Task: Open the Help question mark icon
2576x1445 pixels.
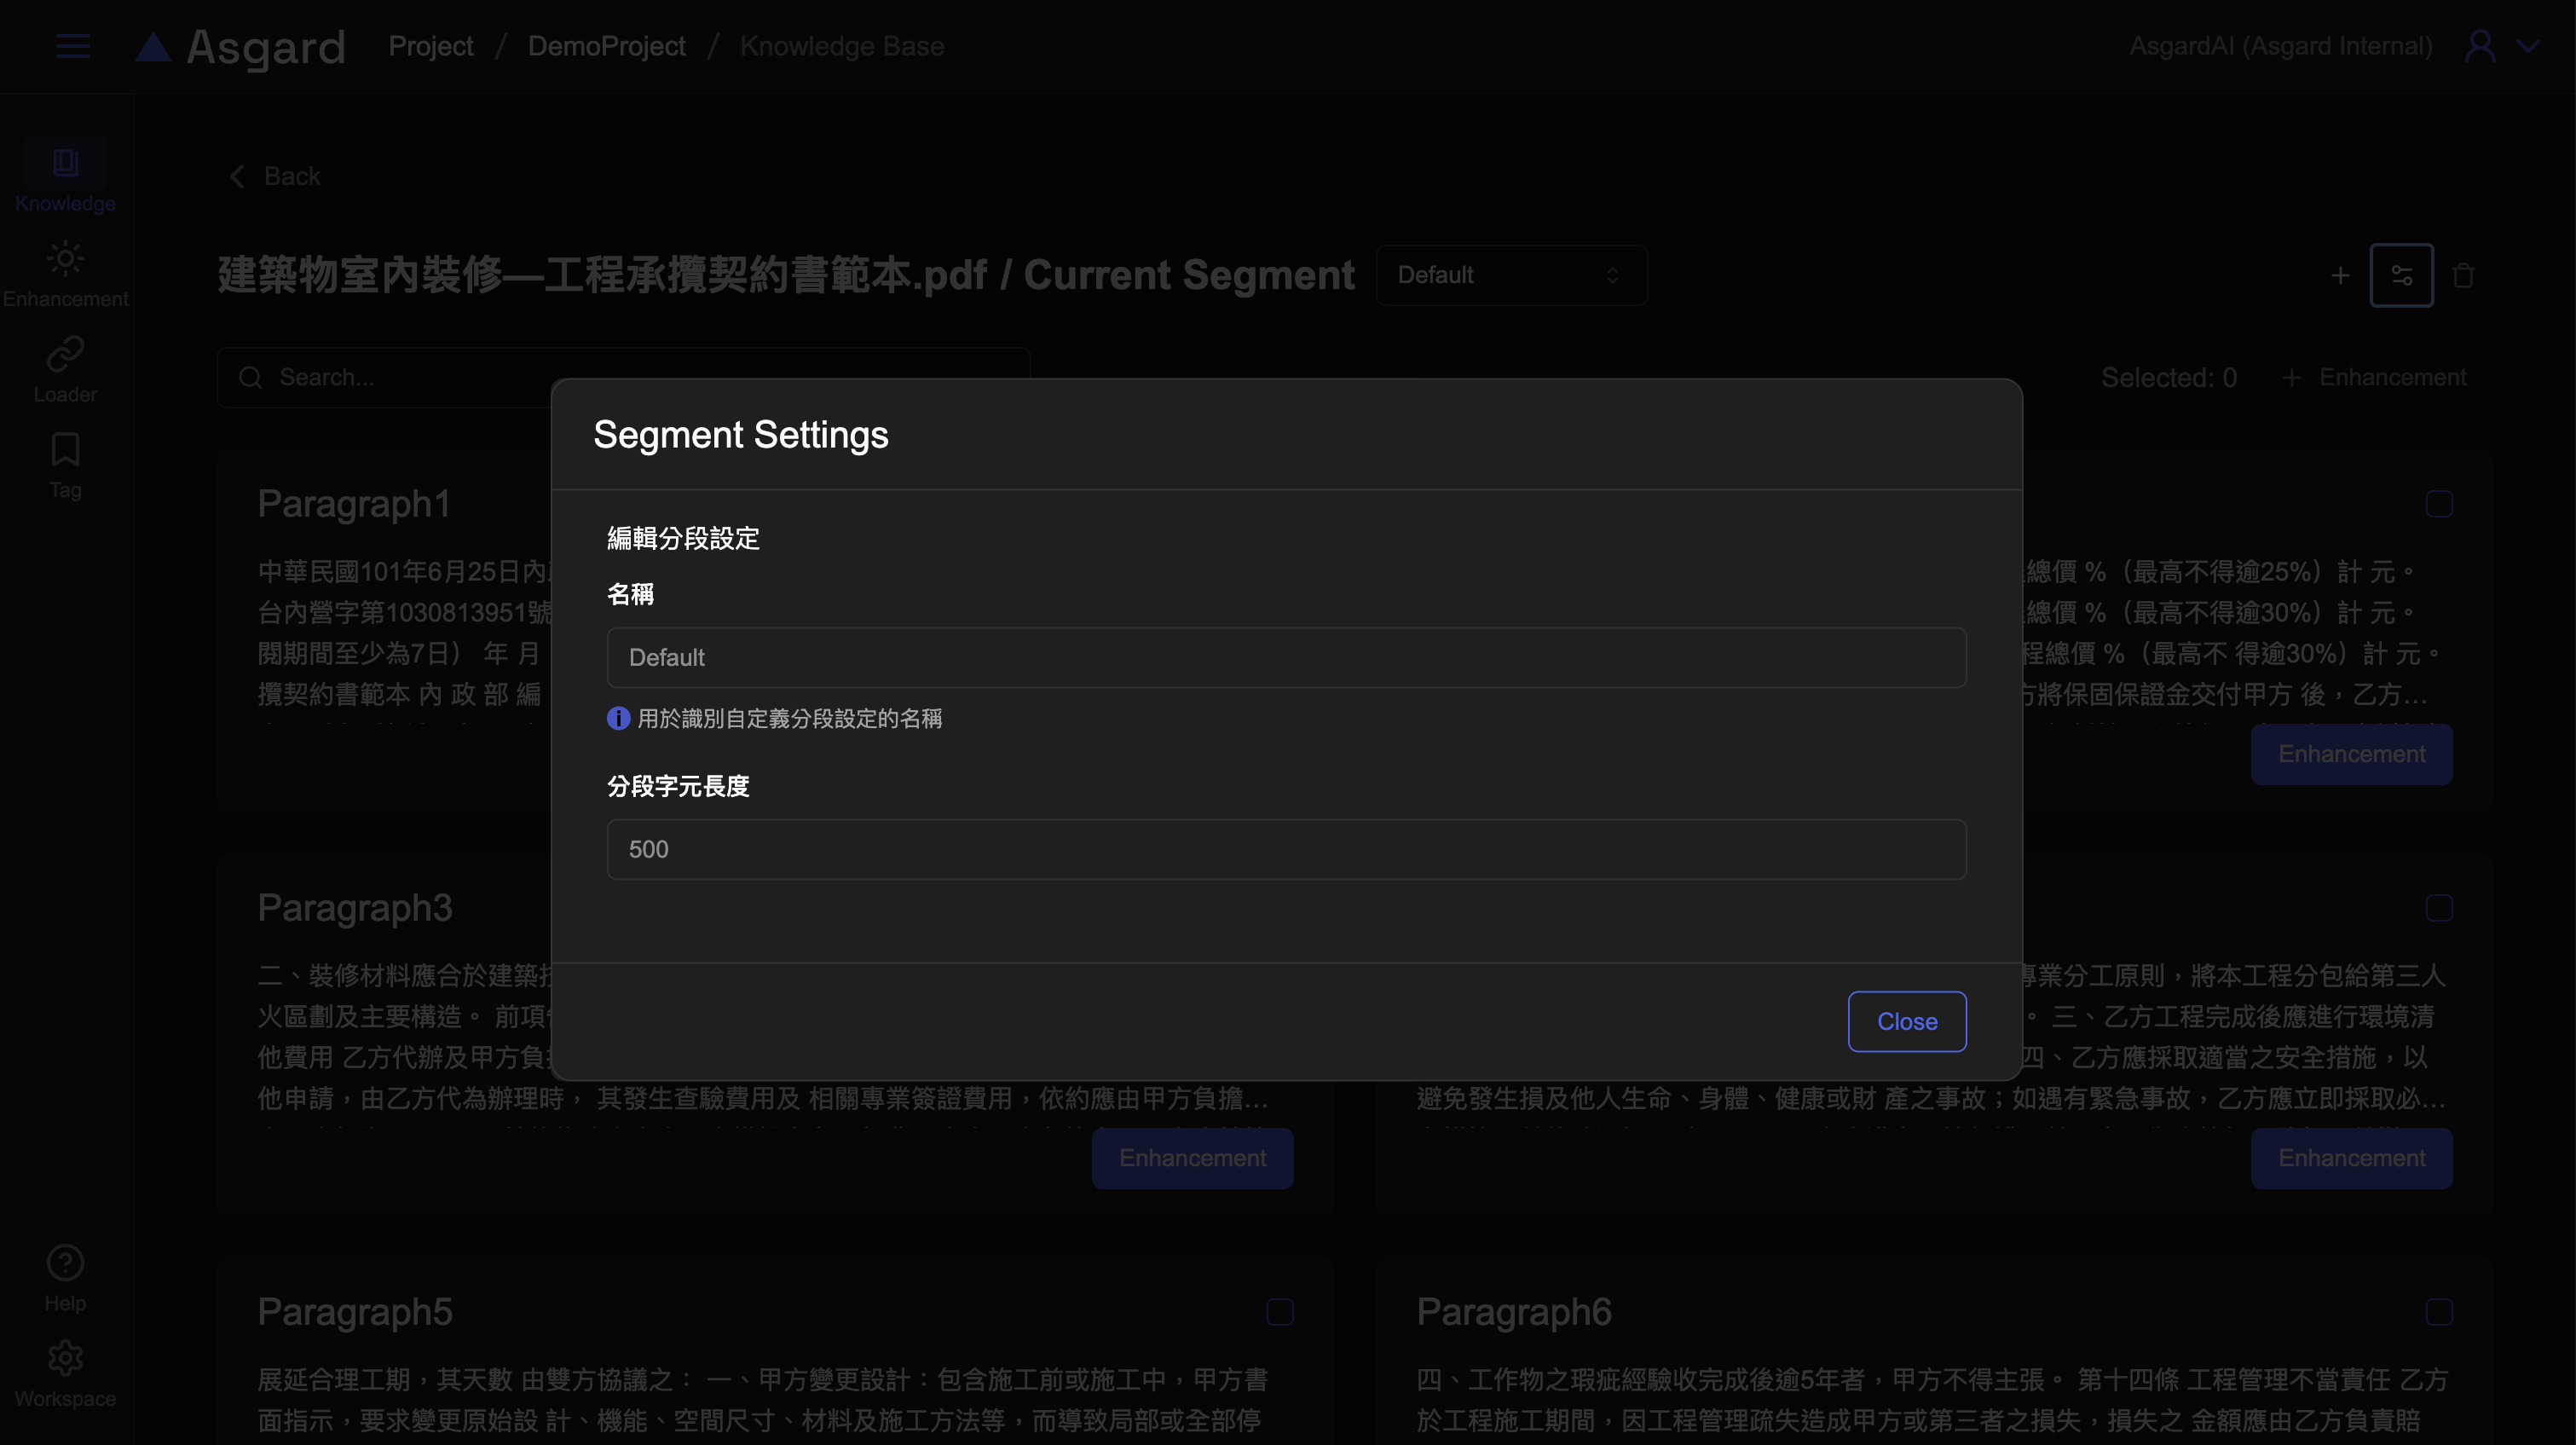Action: click(65, 1263)
